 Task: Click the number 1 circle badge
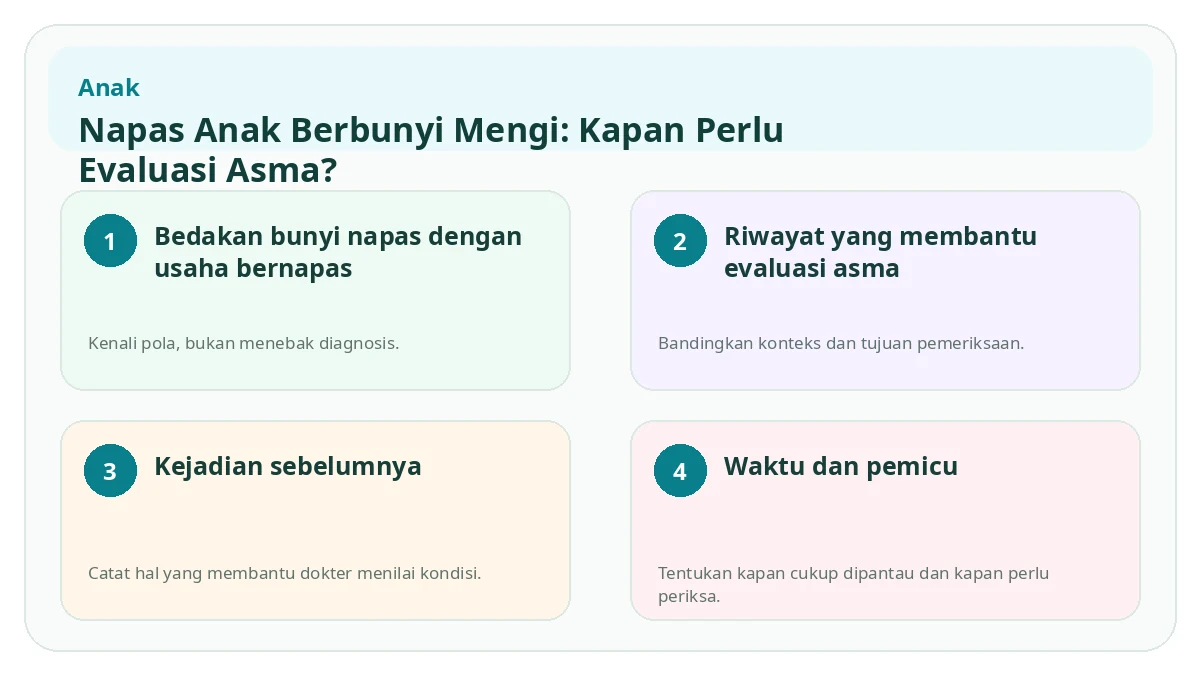click(110, 241)
